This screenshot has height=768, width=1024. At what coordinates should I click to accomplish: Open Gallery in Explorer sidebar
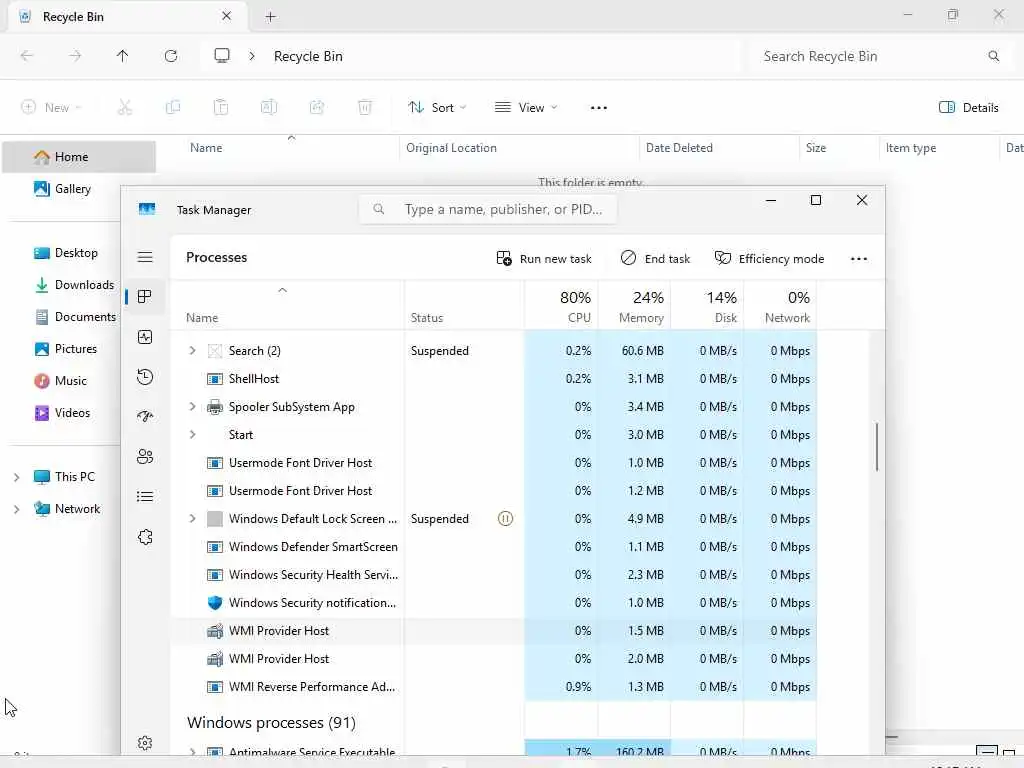[x=63, y=189]
